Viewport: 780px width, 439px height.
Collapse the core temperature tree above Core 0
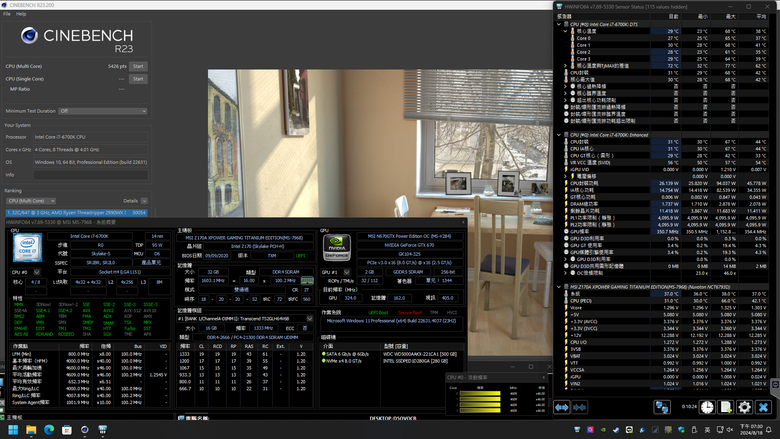click(566, 31)
